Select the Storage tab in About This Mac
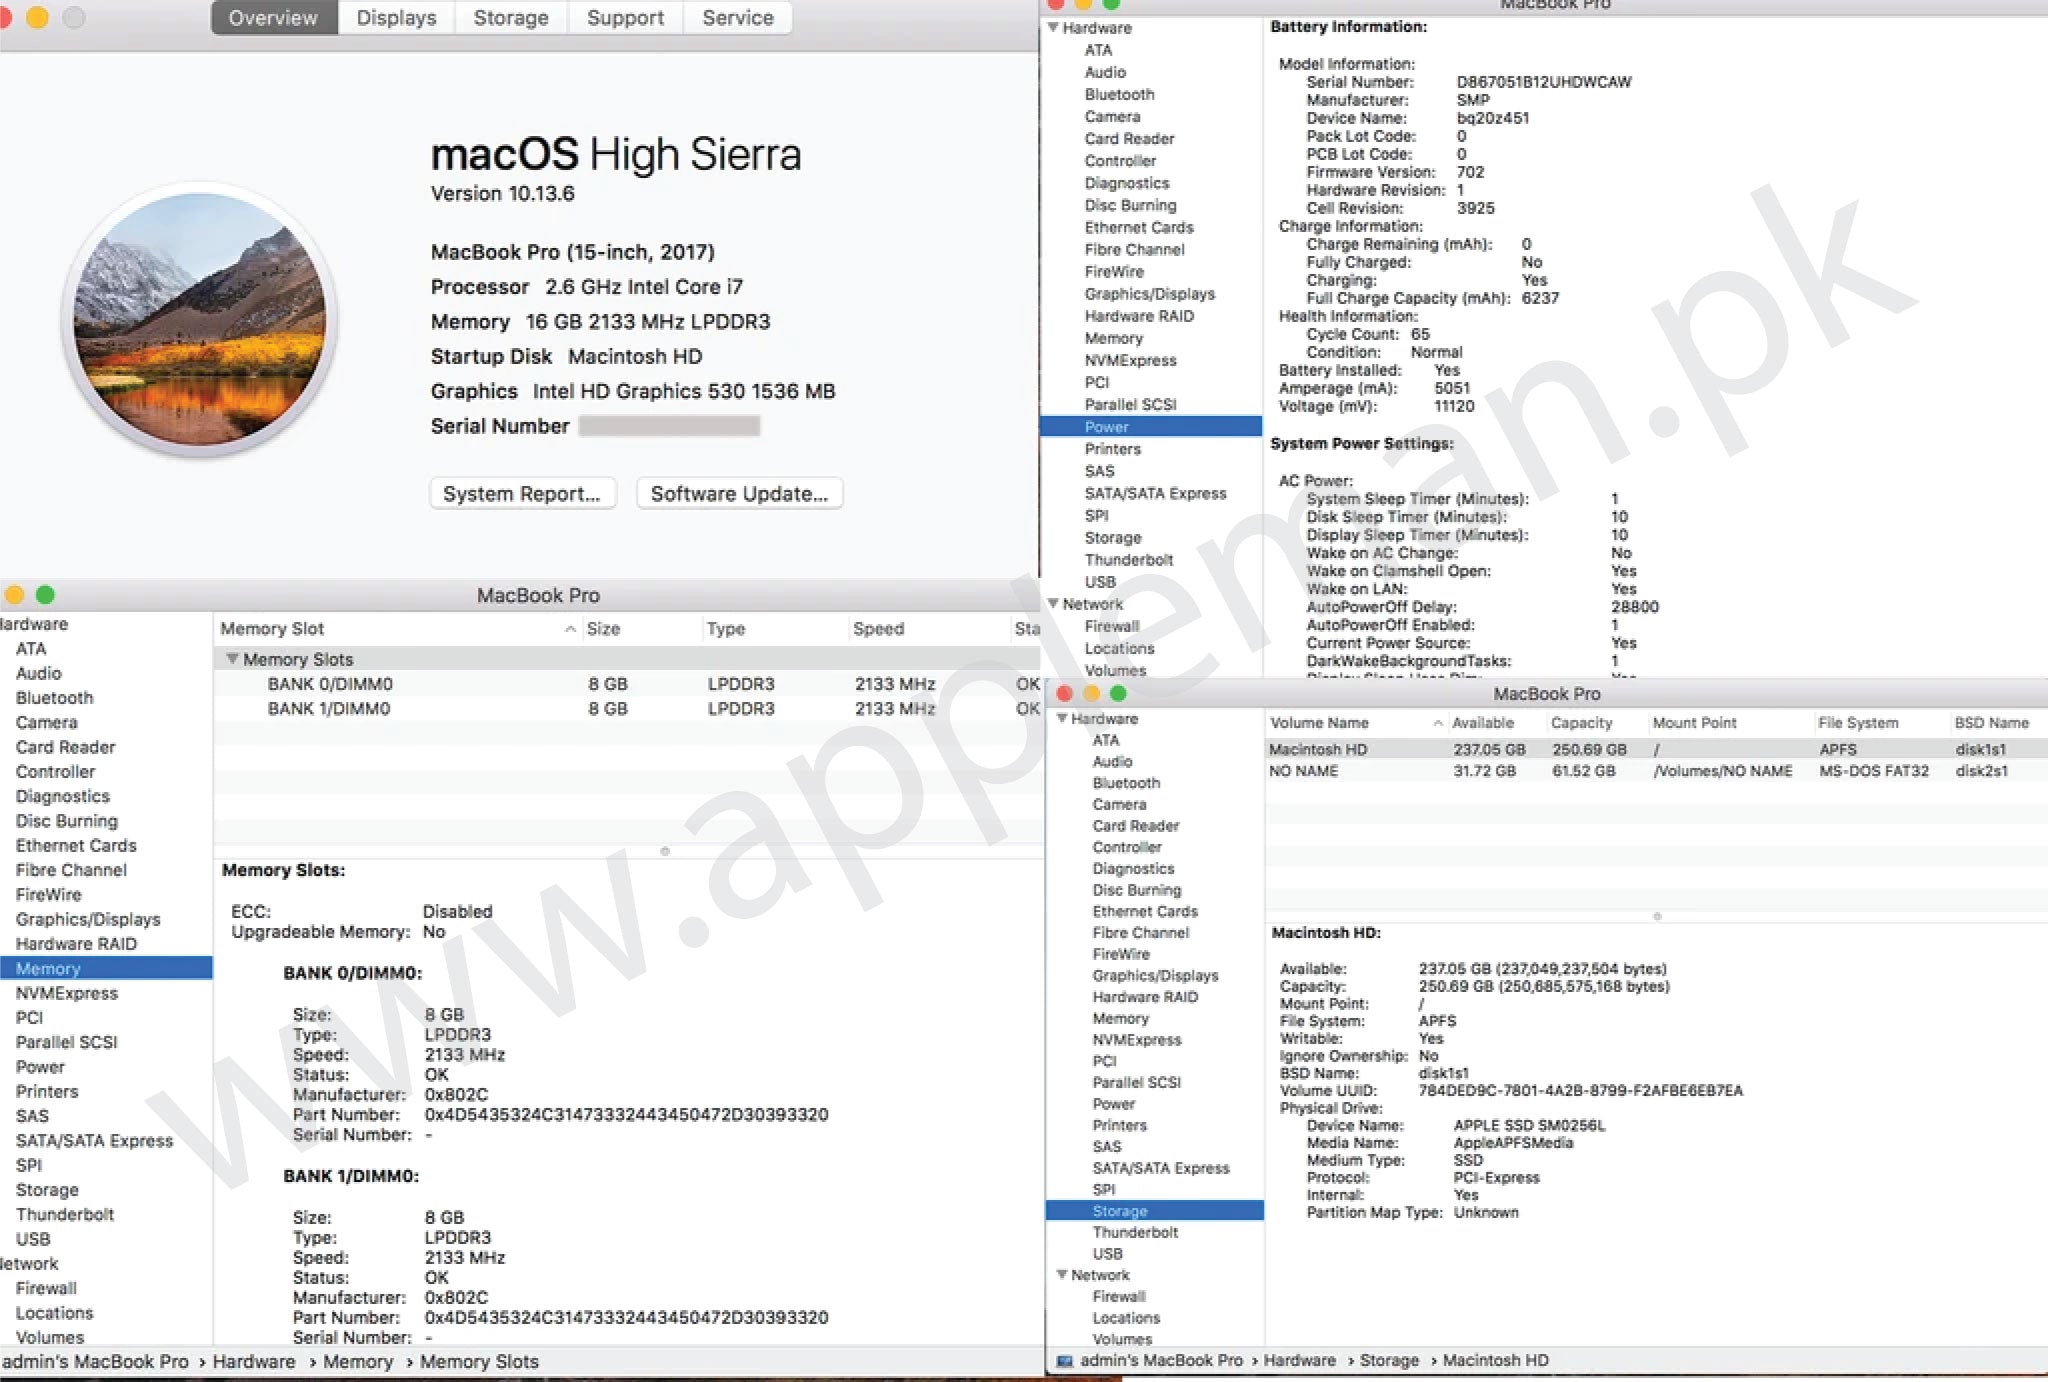 pyautogui.click(x=512, y=17)
